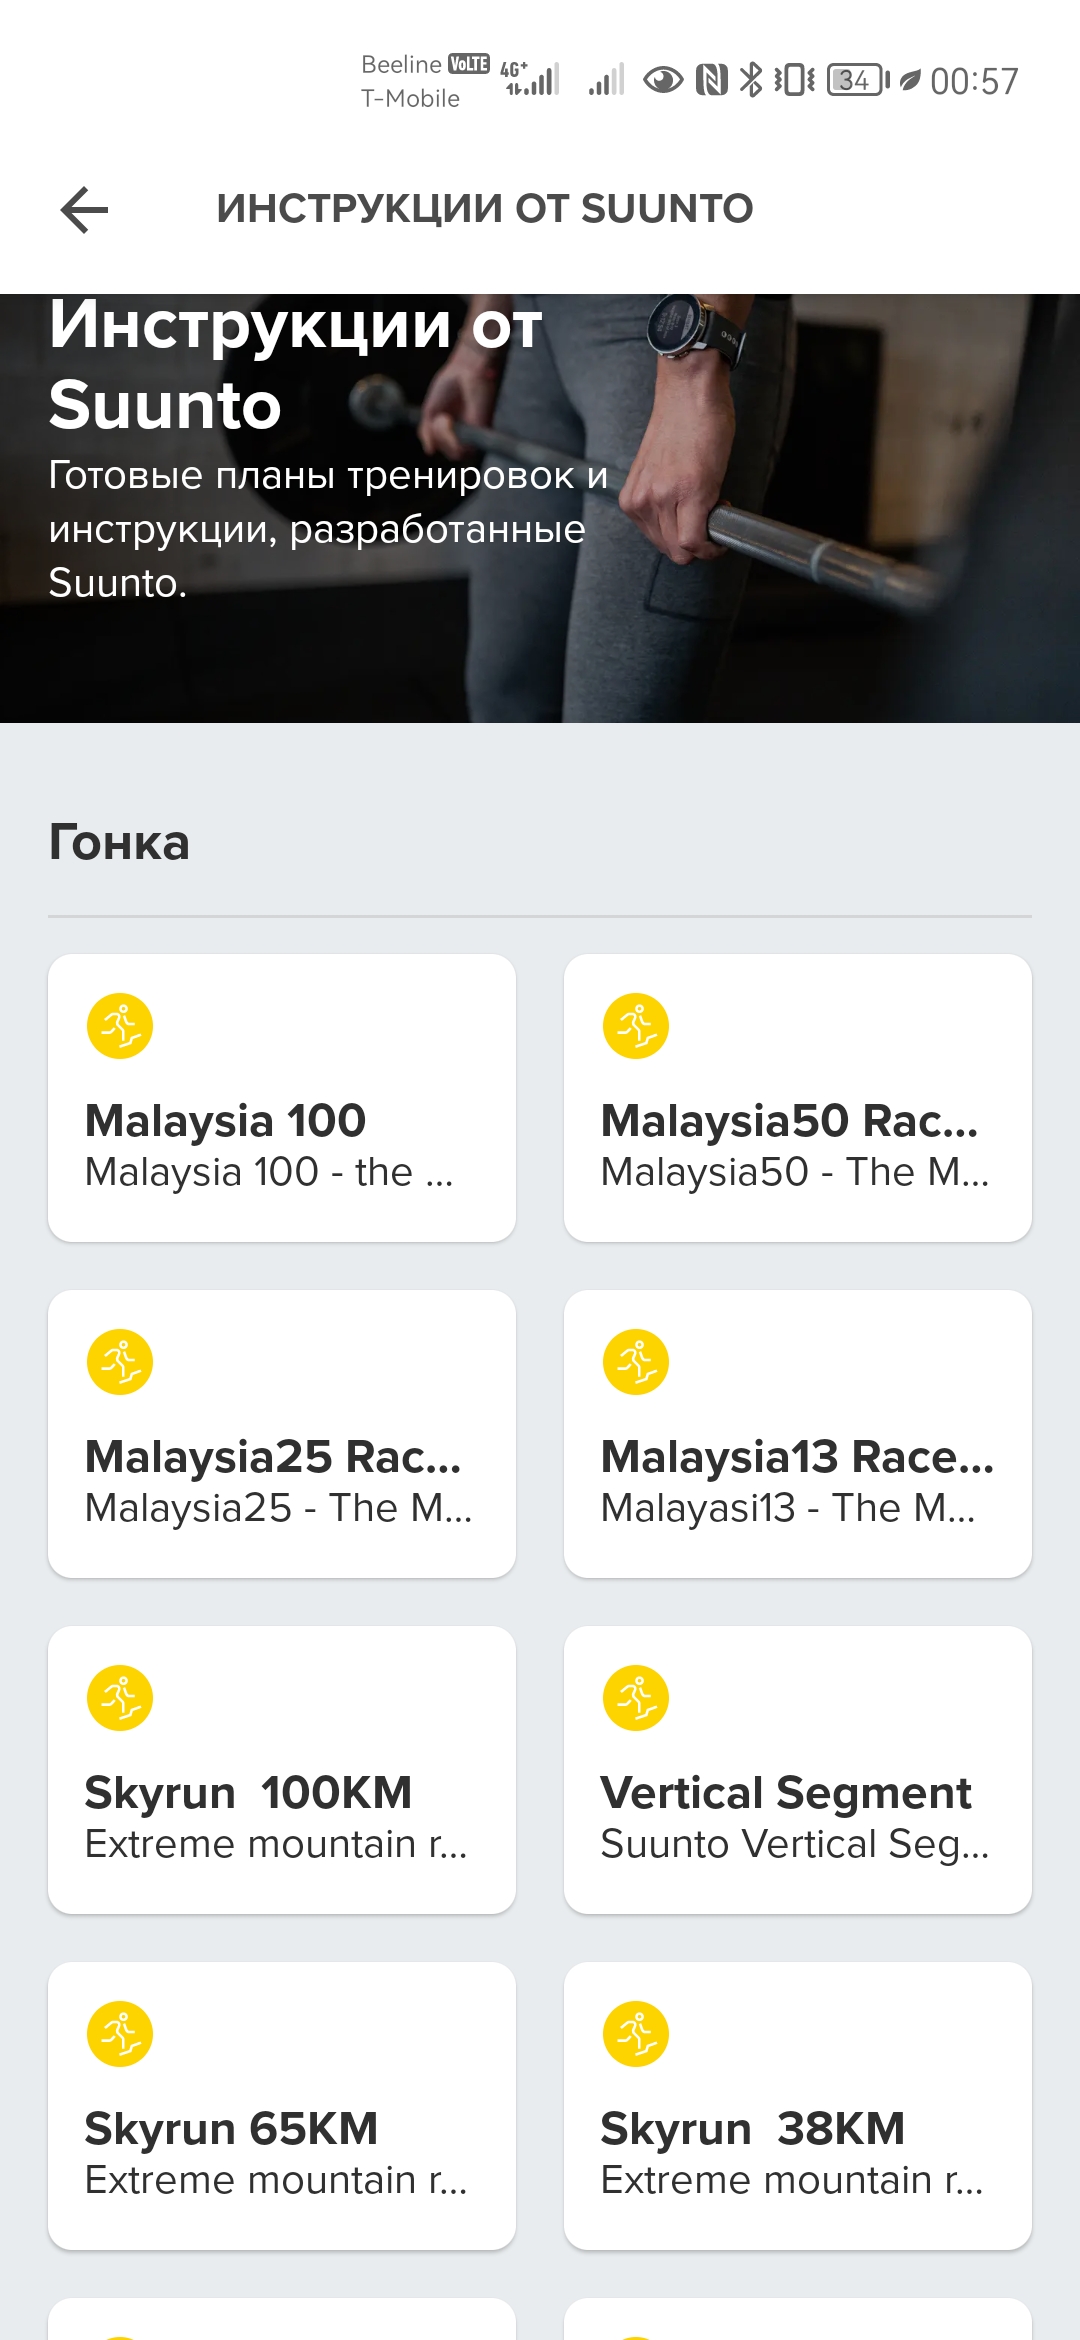Open the Skyrun 100KM guide title
The height and width of the screenshot is (2340, 1080).
click(x=248, y=1793)
